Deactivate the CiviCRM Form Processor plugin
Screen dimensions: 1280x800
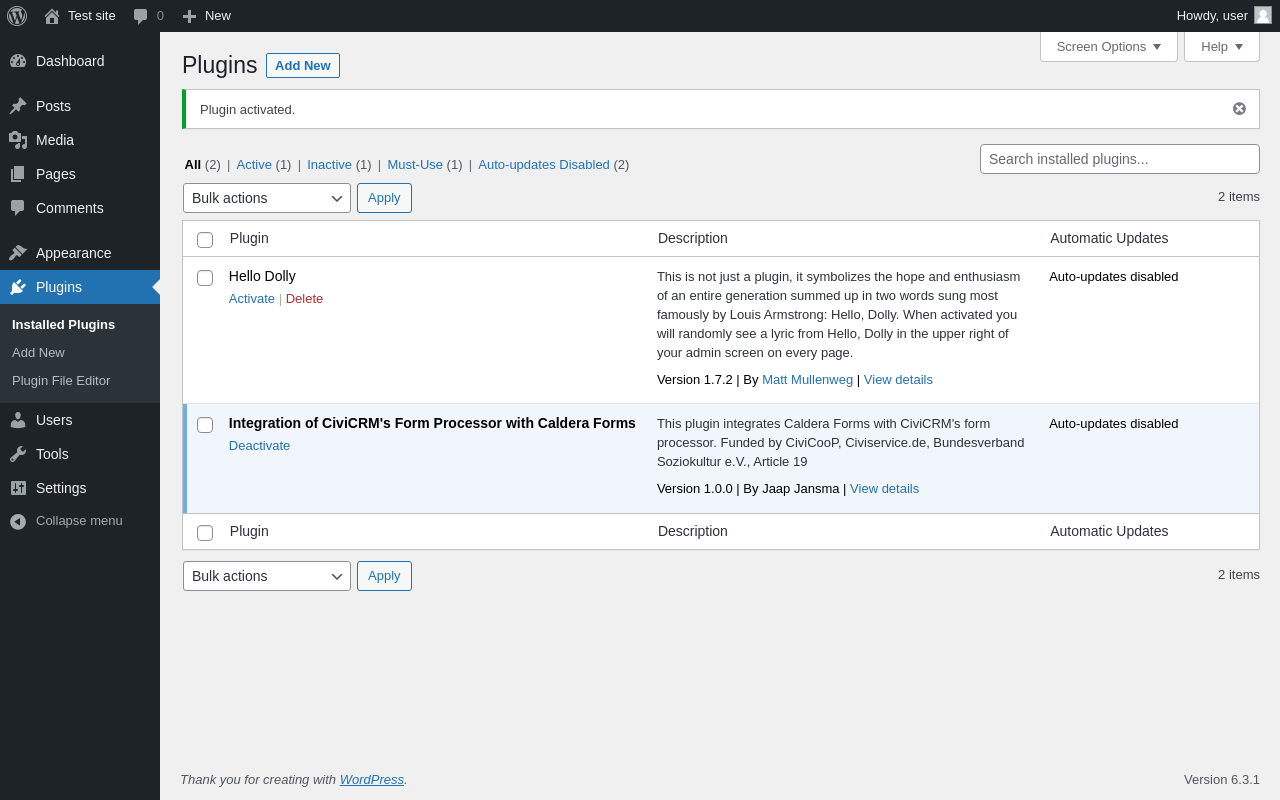[259, 446]
